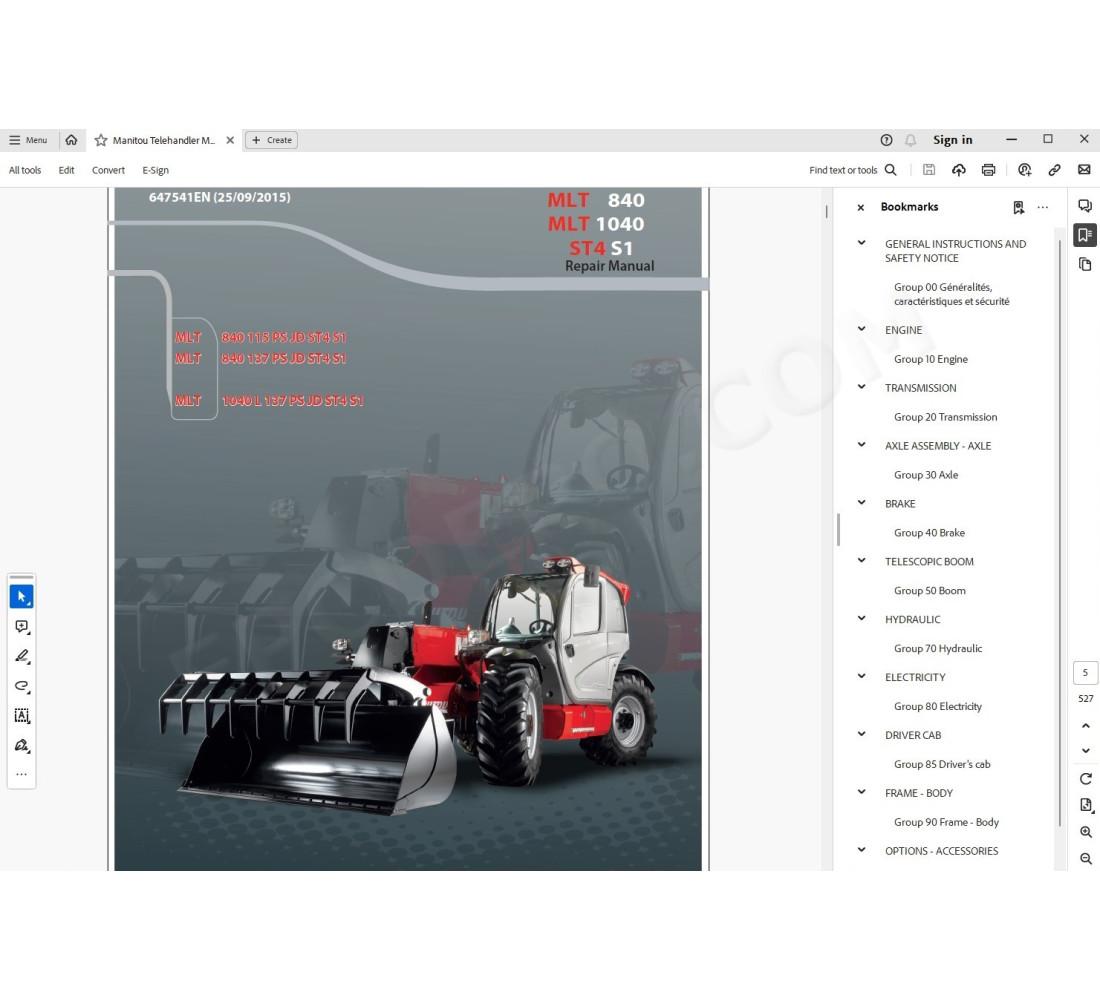Click the Print icon
This screenshot has height=1000, width=1100.
pyautogui.click(x=988, y=170)
